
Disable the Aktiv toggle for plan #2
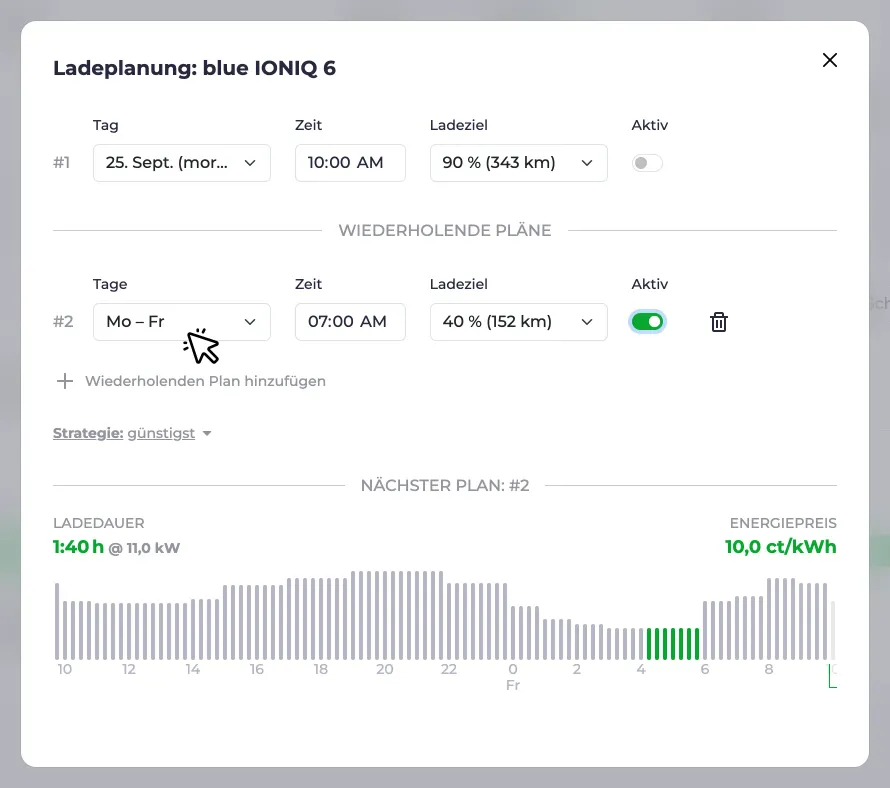(x=647, y=322)
